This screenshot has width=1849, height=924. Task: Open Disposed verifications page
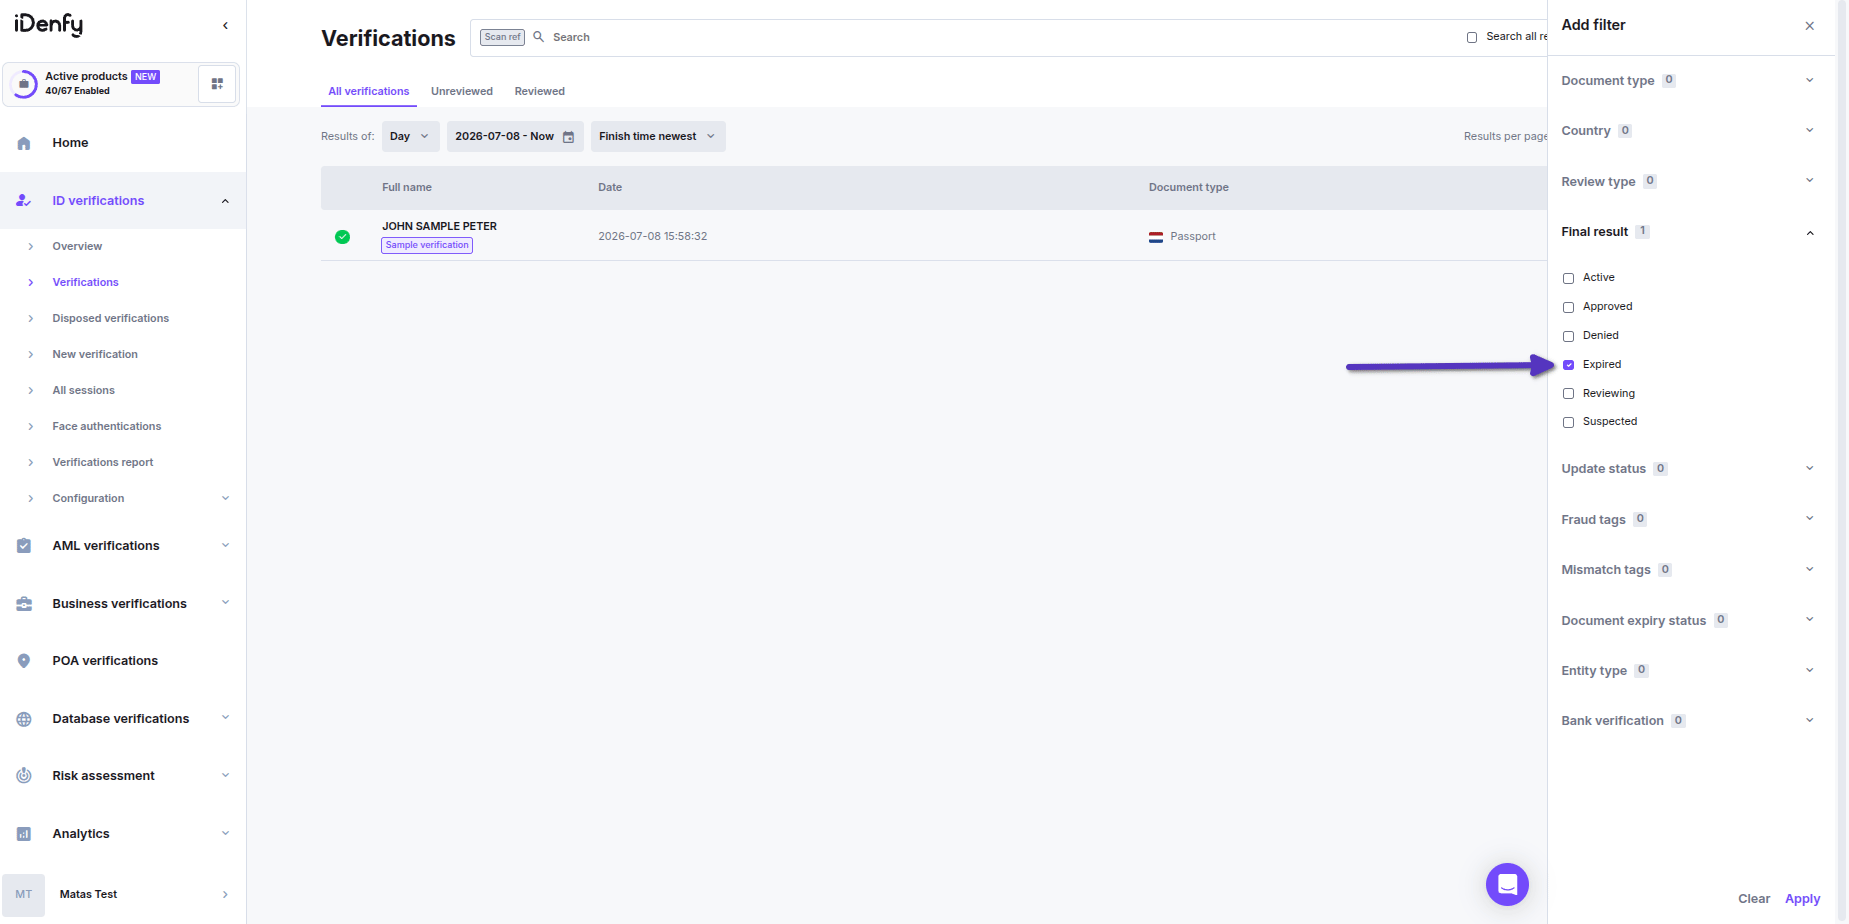click(111, 318)
